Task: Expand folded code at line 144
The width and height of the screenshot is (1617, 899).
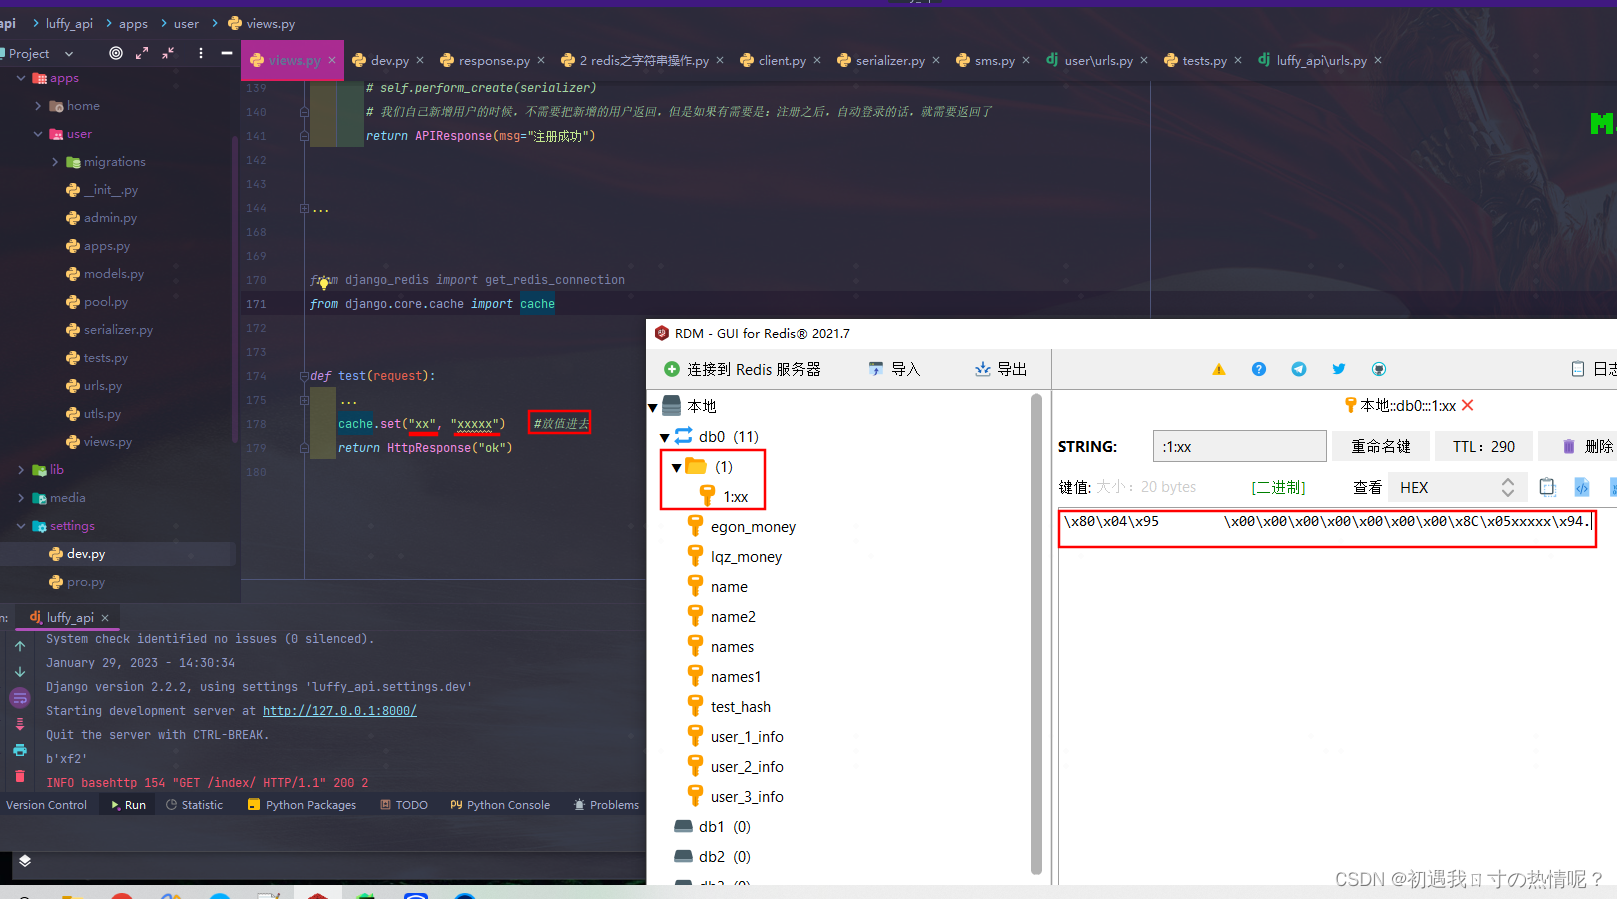Action: coord(304,209)
